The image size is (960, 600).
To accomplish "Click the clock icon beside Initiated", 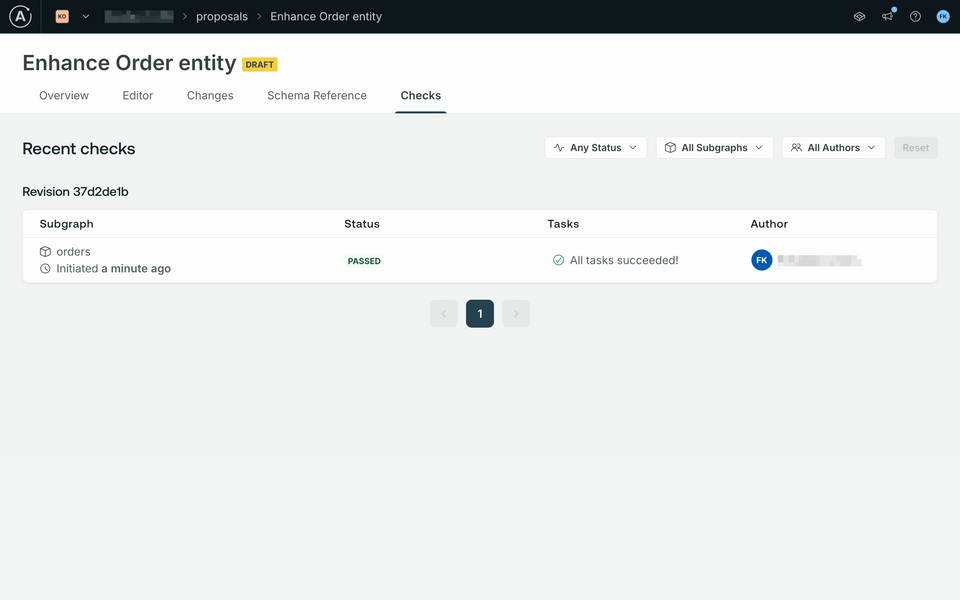I will pos(45,269).
